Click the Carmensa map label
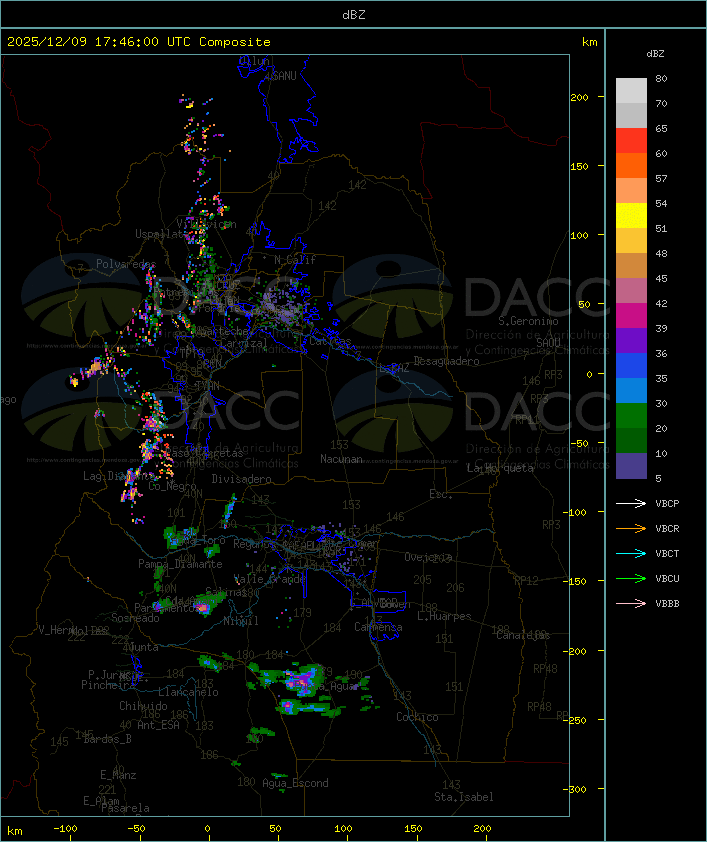Viewport: 707px width, 842px height. 378,627
